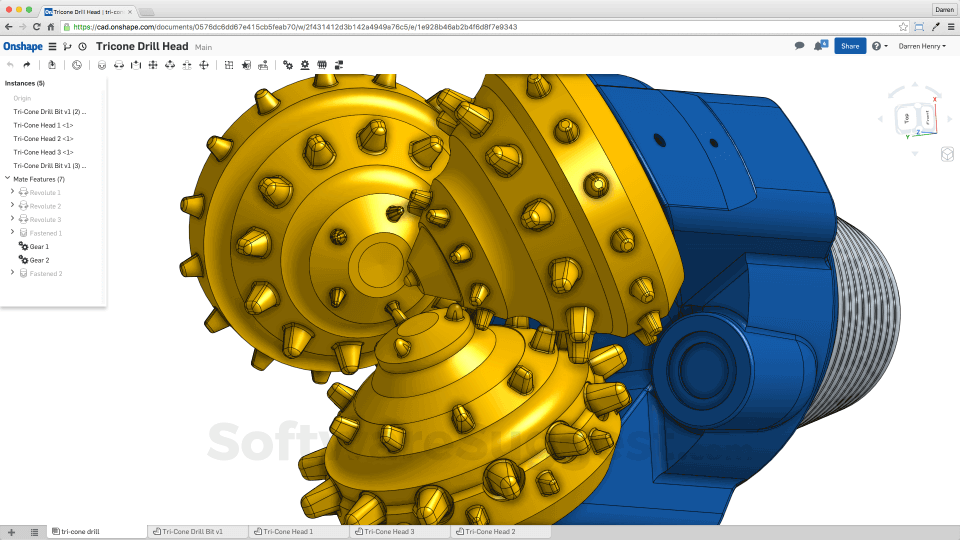Open the Onshape hamburger menu
The width and height of the screenshot is (960, 540).
click(53, 47)
